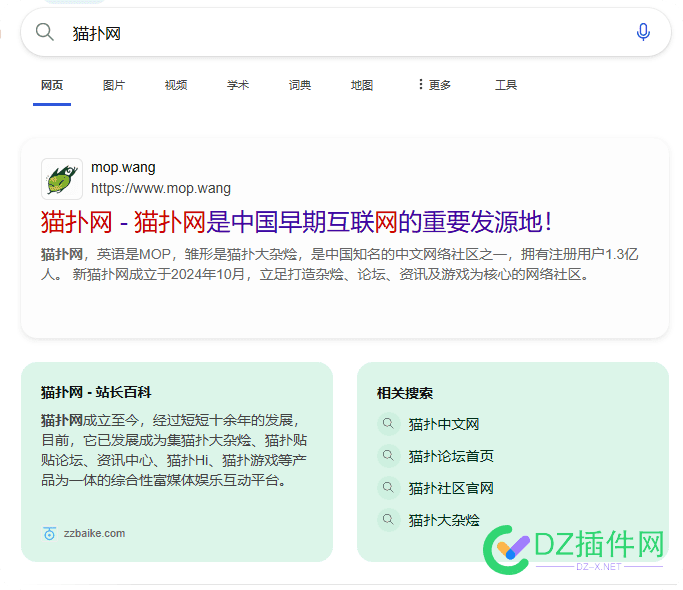This screenshot has width=683, height=590.
Task: Switch to the 视频 tab
Action: [x=176, y=85]
